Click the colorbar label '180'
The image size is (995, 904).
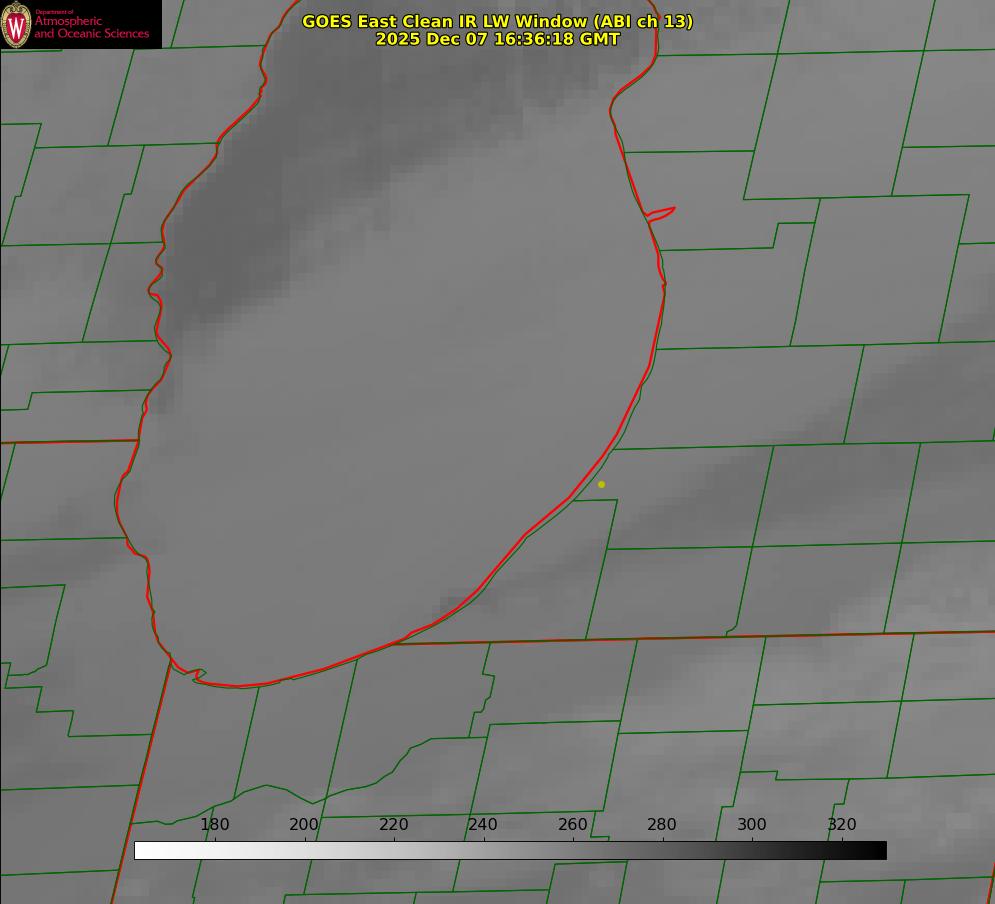[214, 824]
